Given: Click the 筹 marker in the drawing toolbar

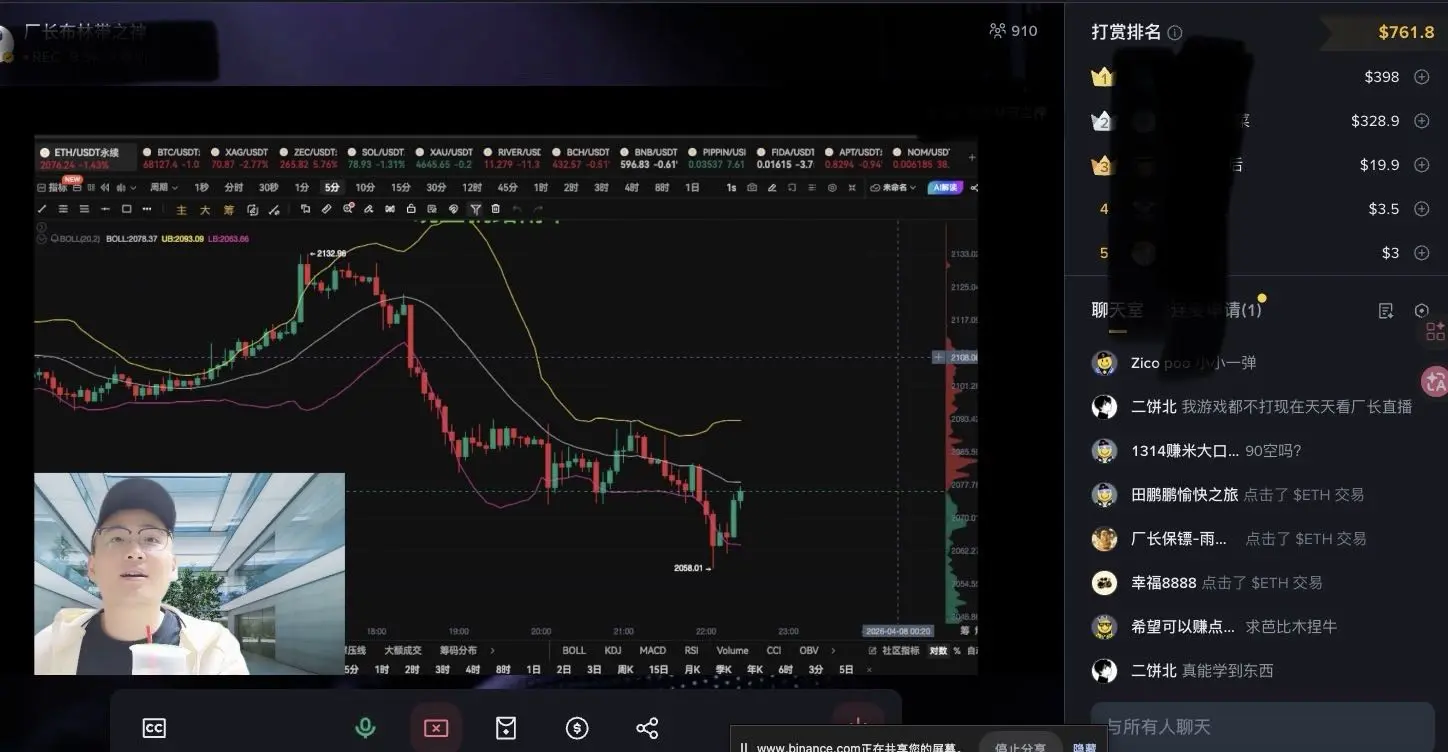Looking at the screenshot, I should [x=228, y=210].
